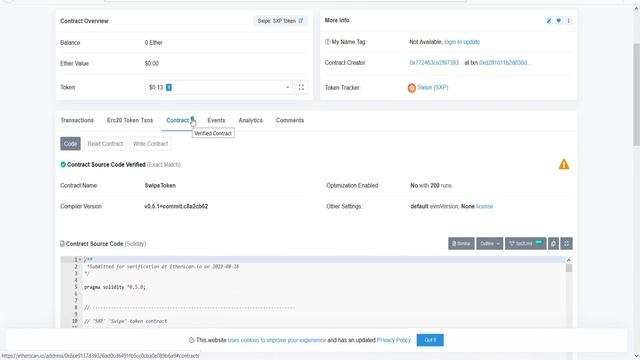Screen dimensions: 640x360
Task: Dismiss cookie banner with Got it button
Action: 430,340
